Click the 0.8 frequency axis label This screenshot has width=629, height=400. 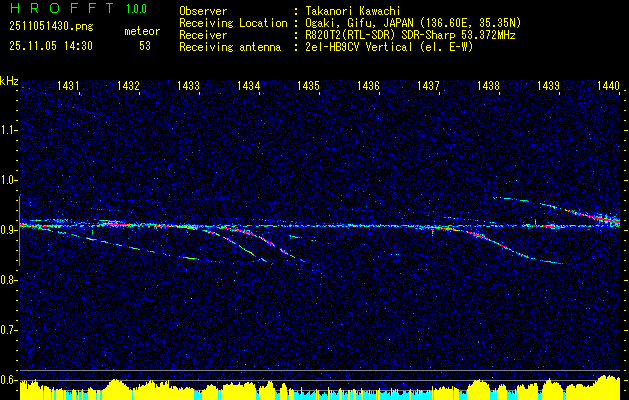pyautogui.click(x=8, y=280)
